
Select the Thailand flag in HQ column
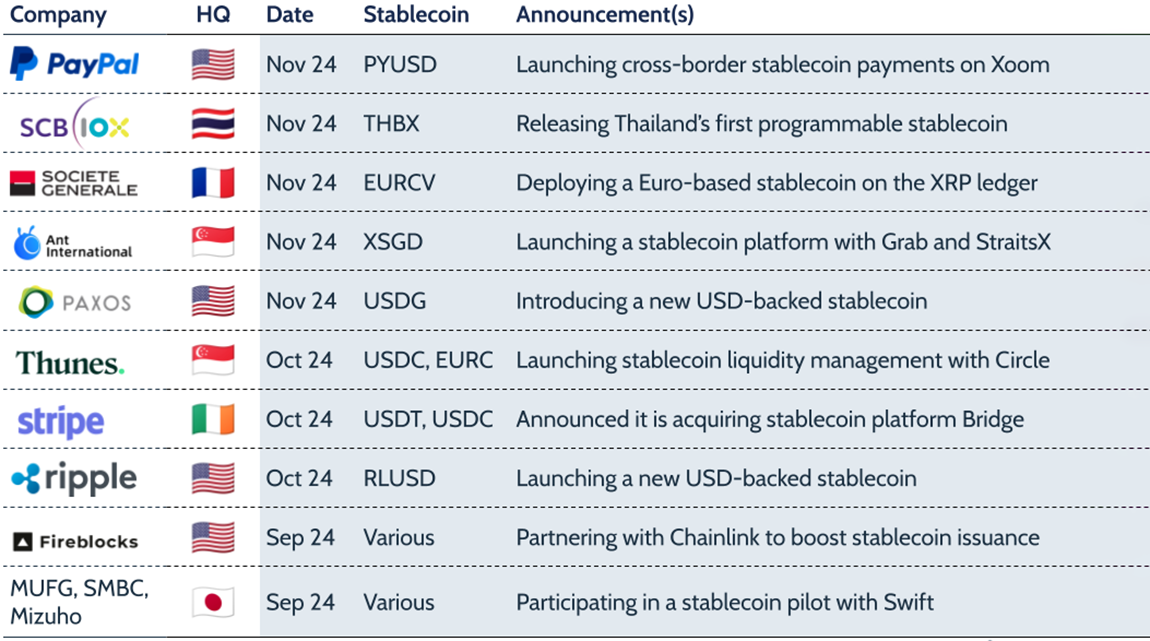pos(213,124)
